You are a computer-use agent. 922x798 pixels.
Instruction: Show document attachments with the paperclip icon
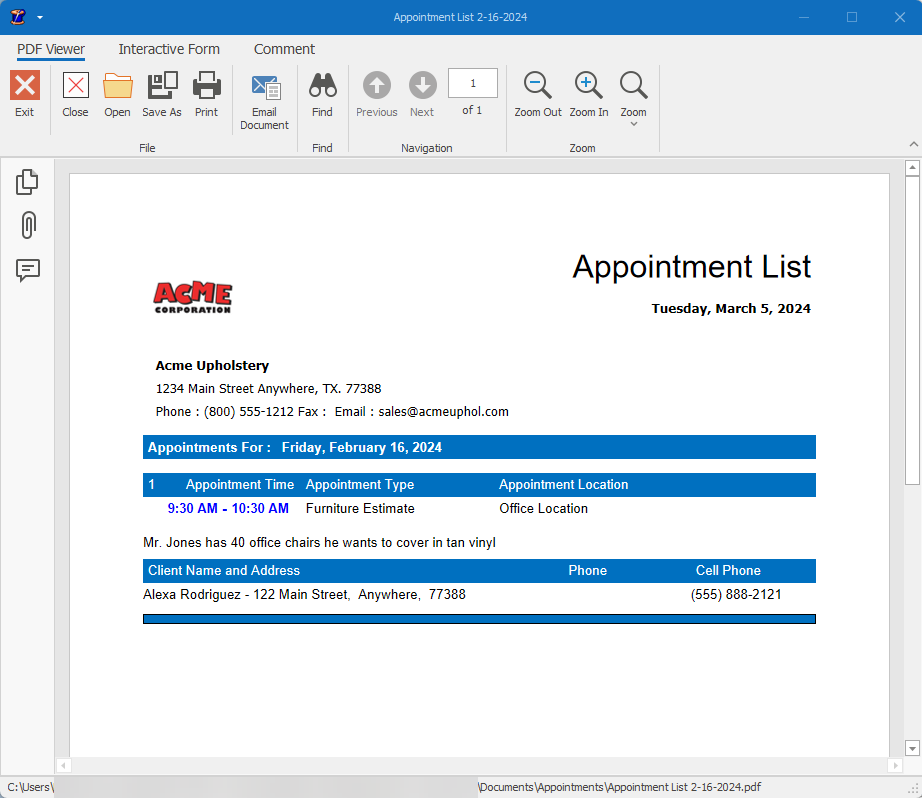pos(27,226)
